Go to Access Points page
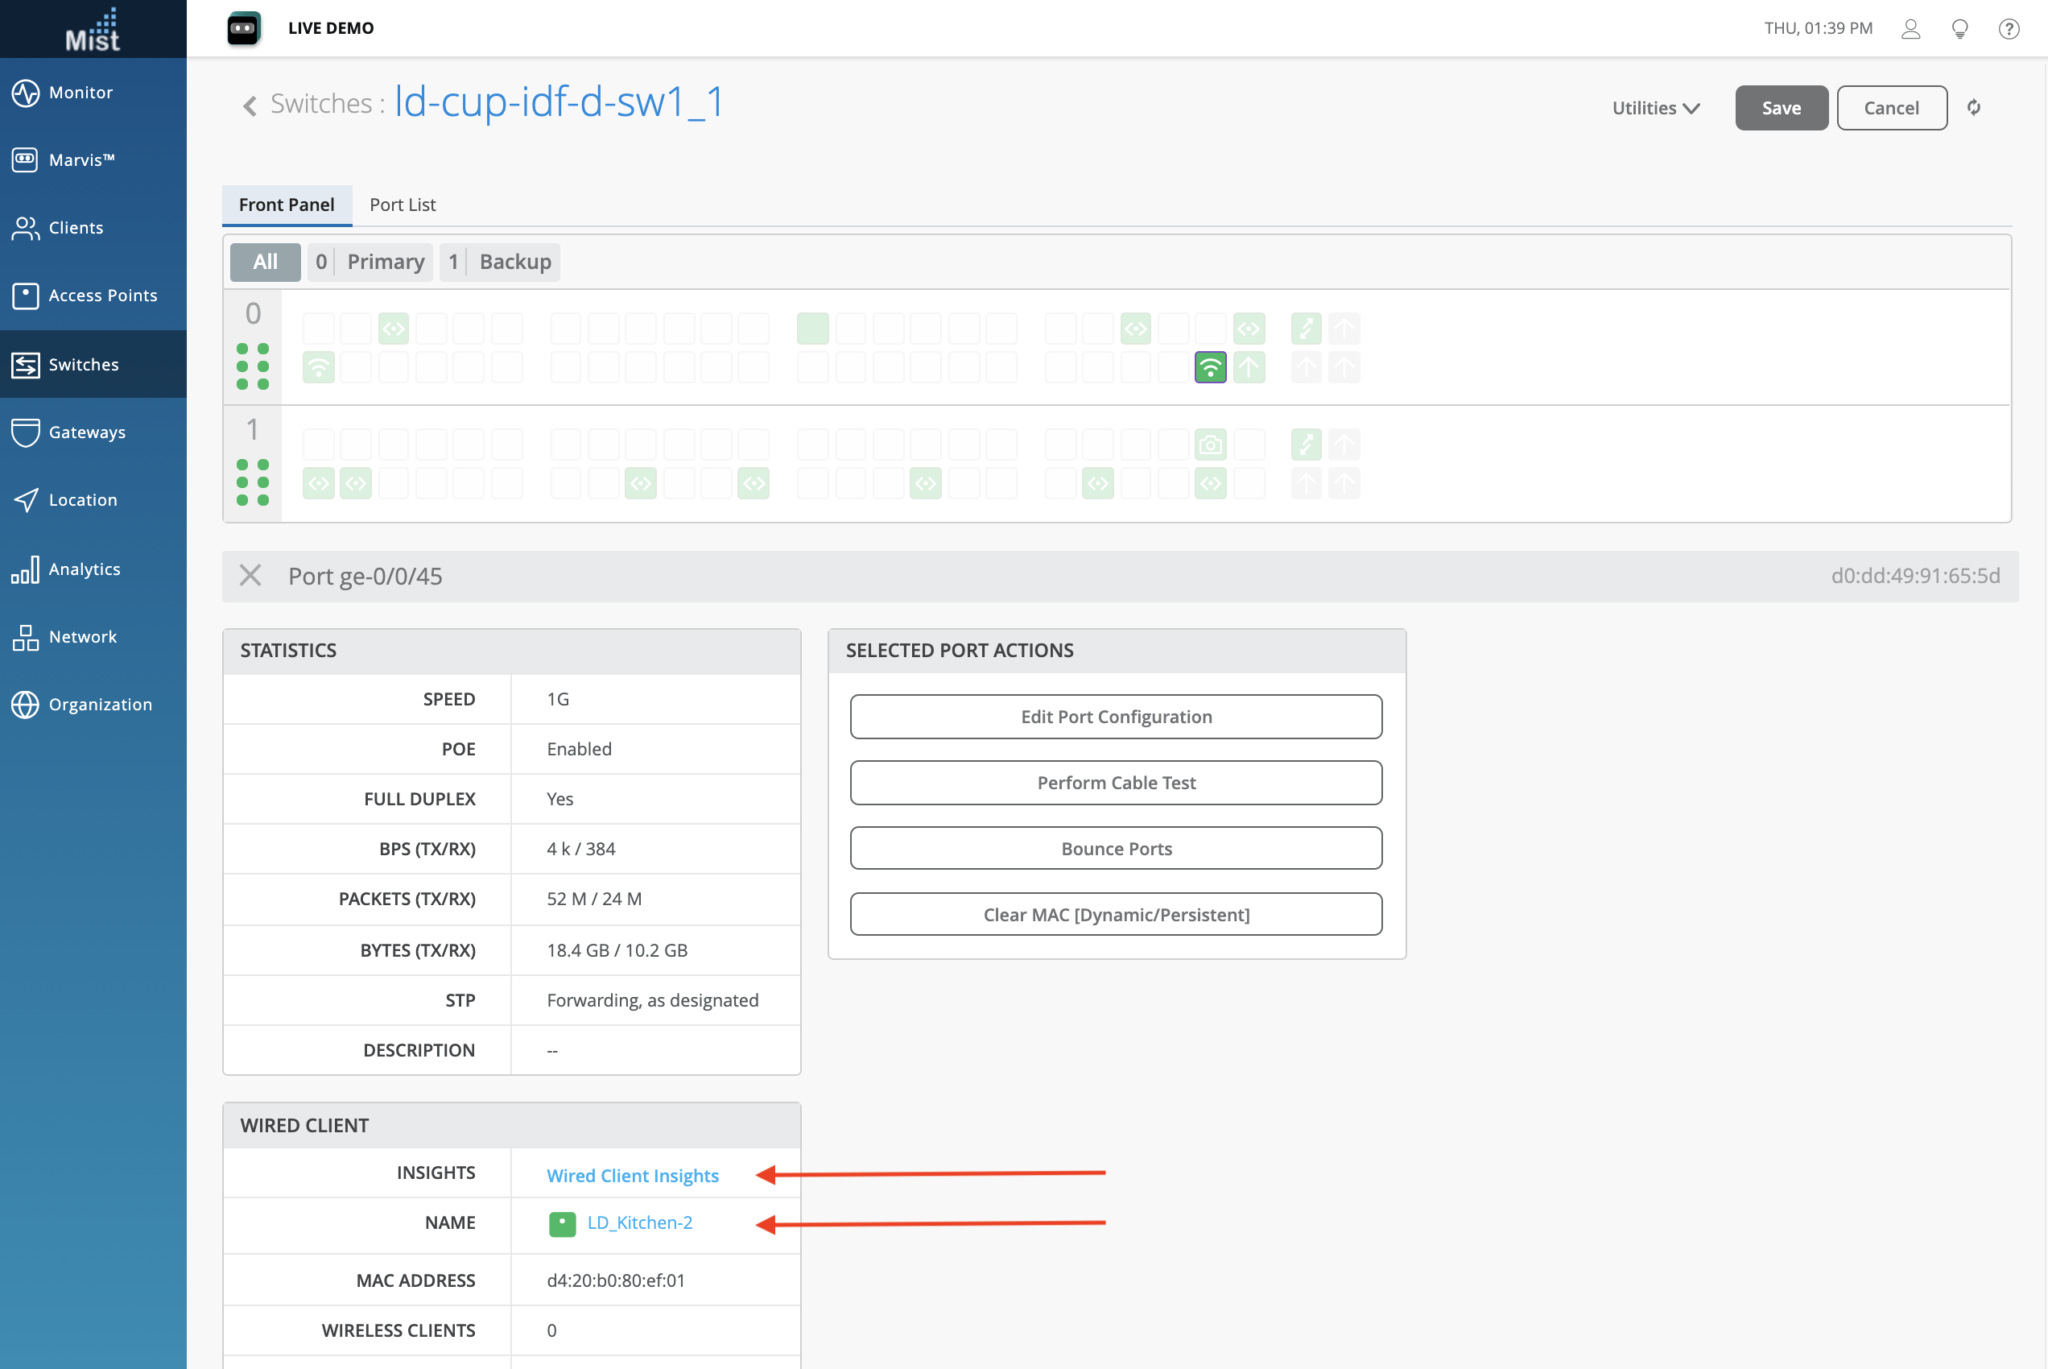 click(102, 295)
